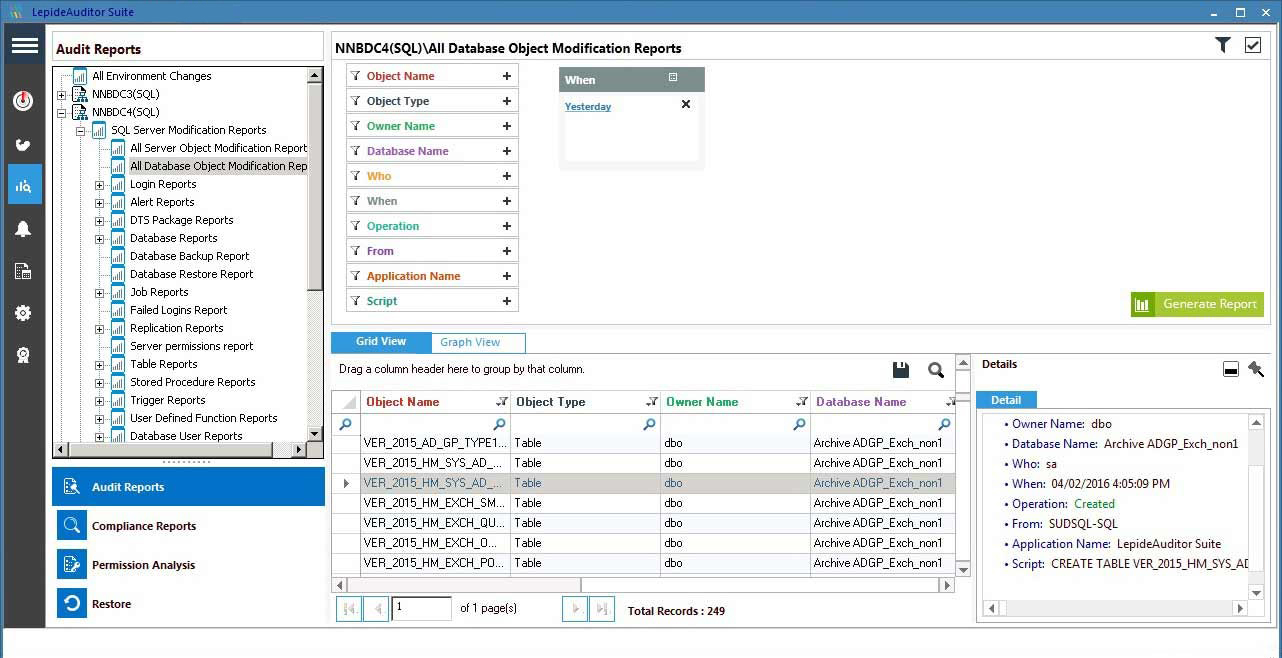
Task: Expand Login Reports tree node
Action: pyautogui.click(x=99, y=184)
